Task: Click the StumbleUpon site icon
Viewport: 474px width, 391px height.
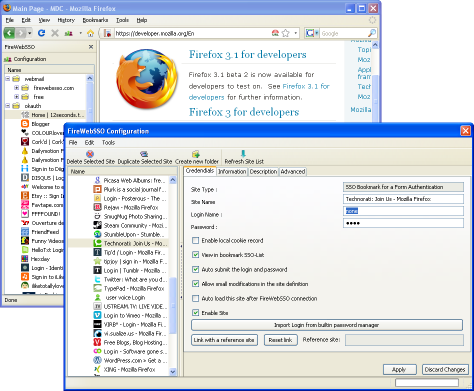Action: tap(97, 234)
